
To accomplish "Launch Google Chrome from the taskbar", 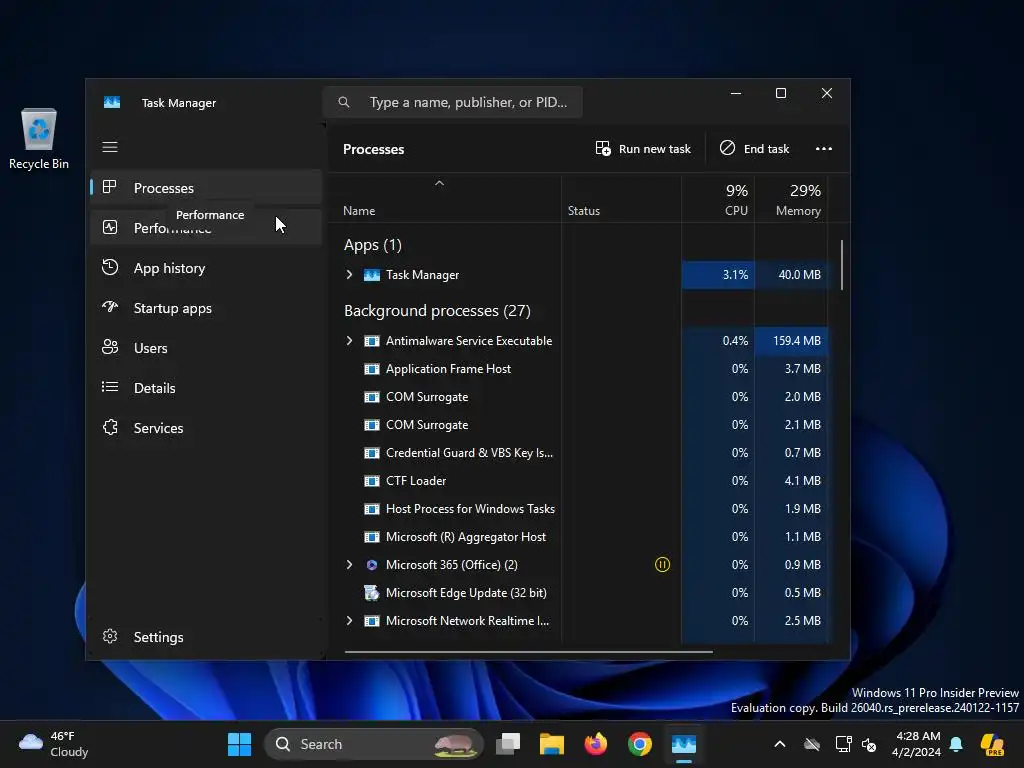I will point(640,744).
